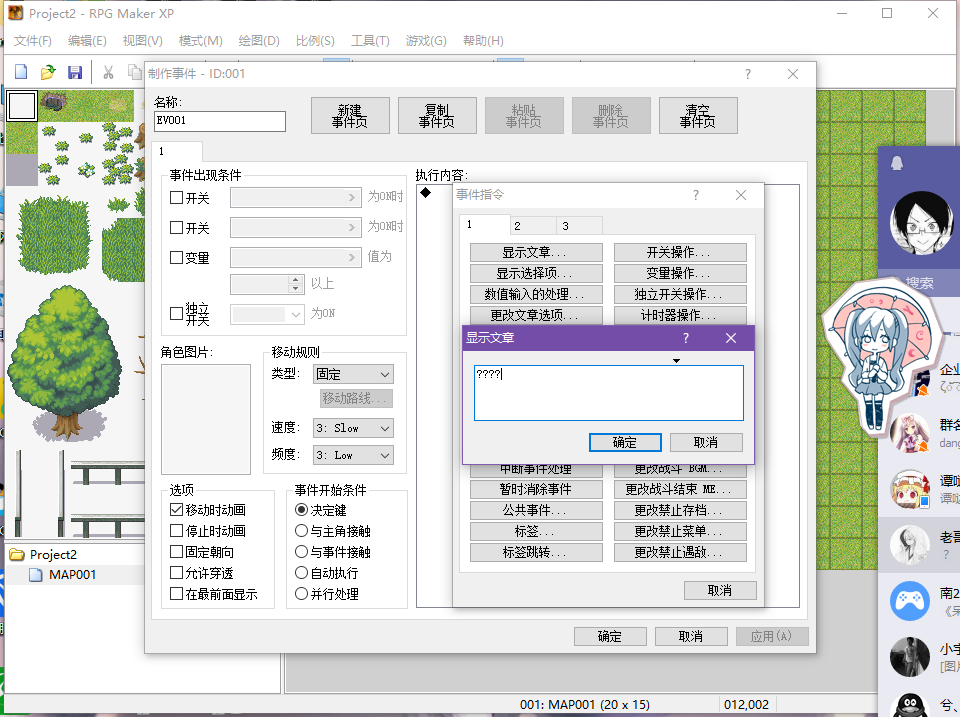Click help question mark in 事件指令 dialog

696,195
